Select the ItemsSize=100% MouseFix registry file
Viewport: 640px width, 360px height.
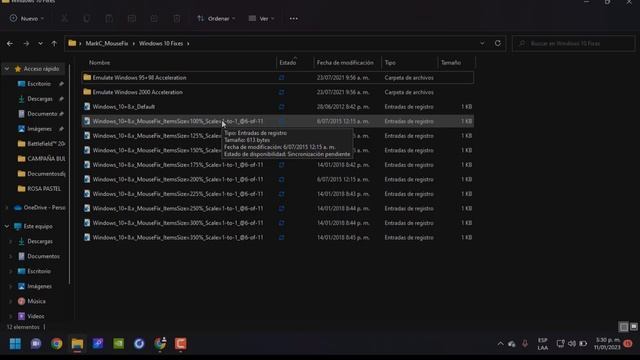click(x=278, y=121)
